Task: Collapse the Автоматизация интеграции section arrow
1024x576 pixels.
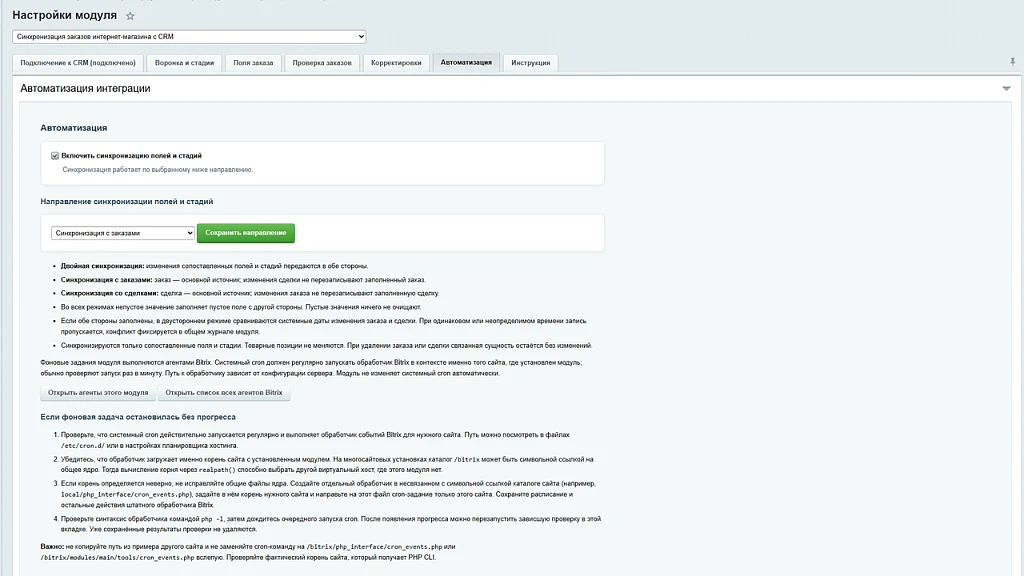Action: pos(1006,88)
